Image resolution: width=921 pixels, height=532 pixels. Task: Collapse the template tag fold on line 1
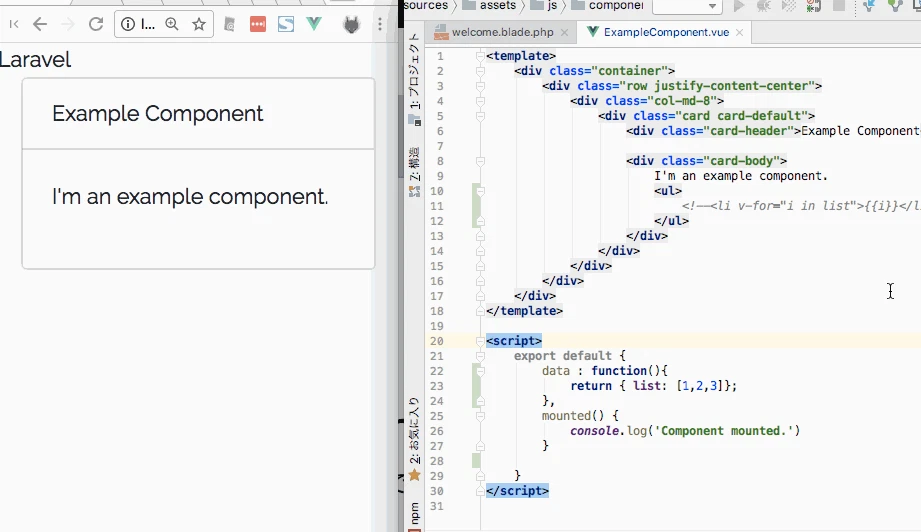coord(480,56)
